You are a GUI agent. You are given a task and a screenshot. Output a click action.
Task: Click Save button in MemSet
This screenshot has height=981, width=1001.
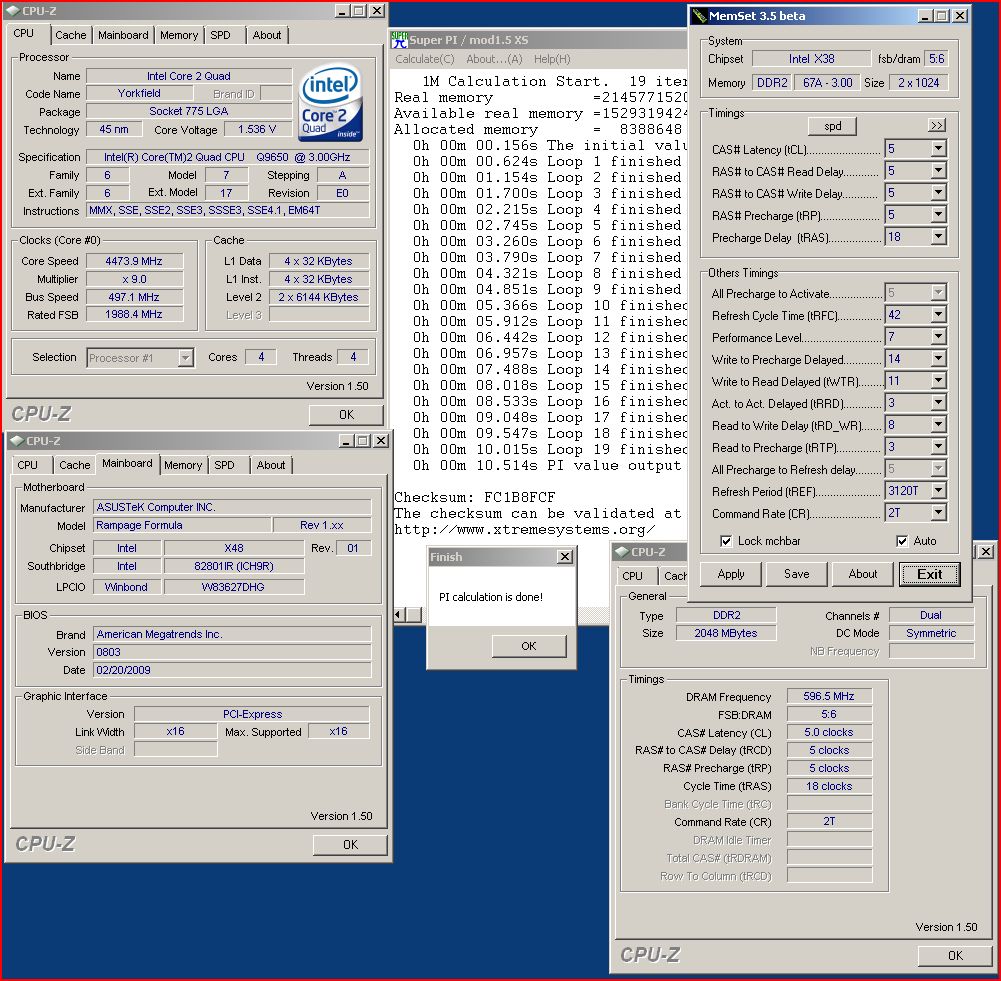point(797,574)
